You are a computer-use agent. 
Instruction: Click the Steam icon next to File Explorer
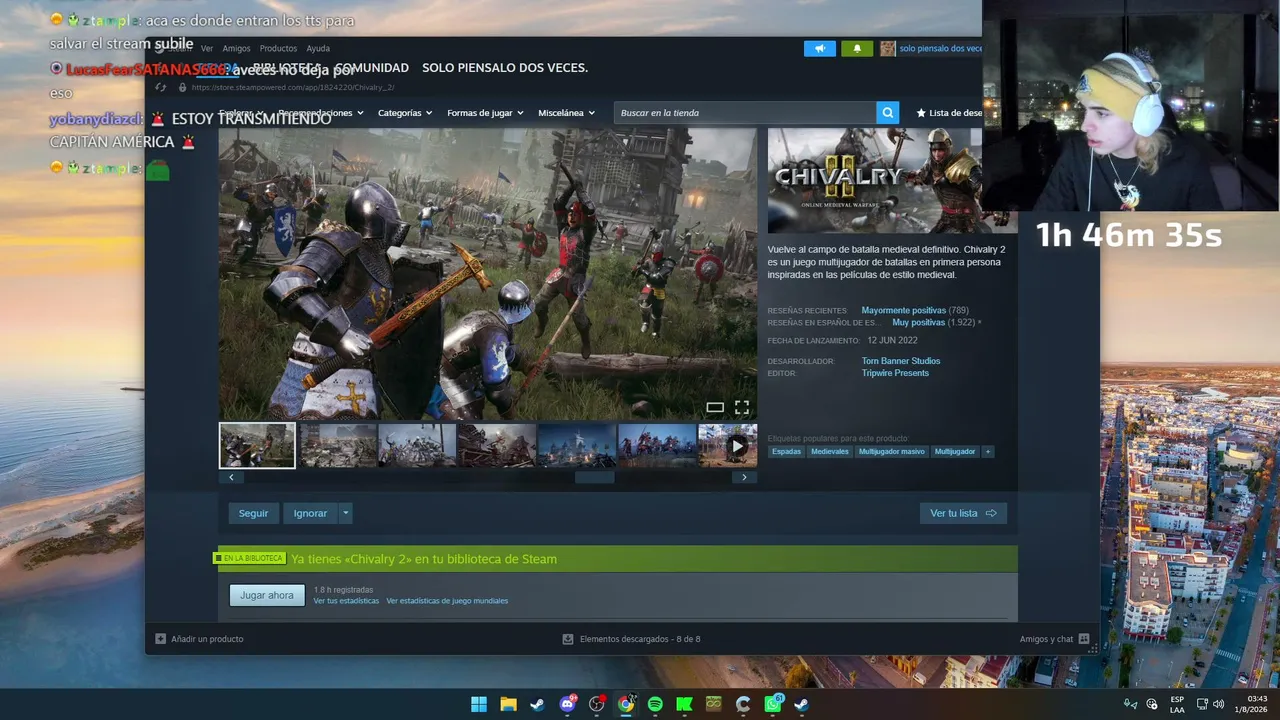tap(537, 704)
